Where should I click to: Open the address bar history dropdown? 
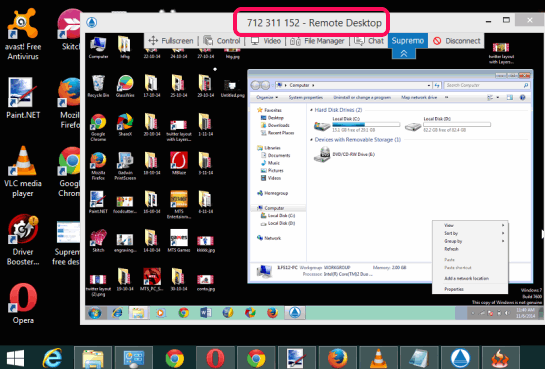click(x=429, y=85)
